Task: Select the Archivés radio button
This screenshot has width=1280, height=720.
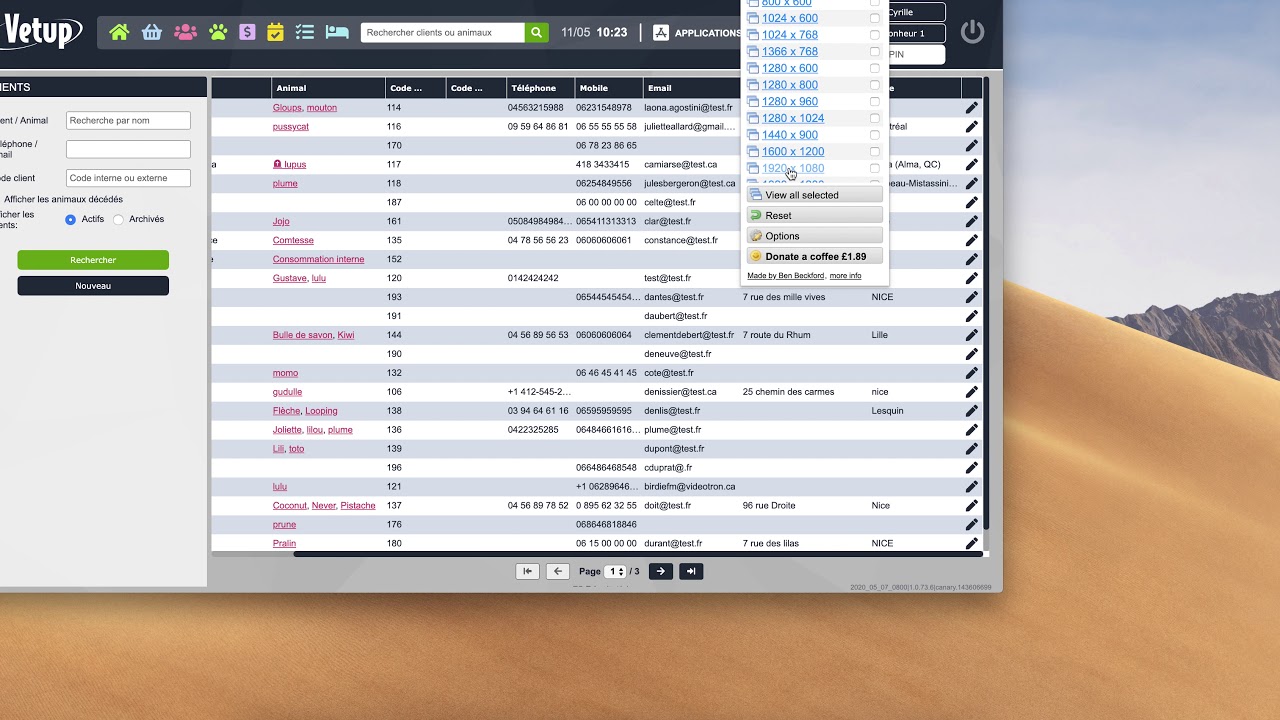Action: pos(119,220)
